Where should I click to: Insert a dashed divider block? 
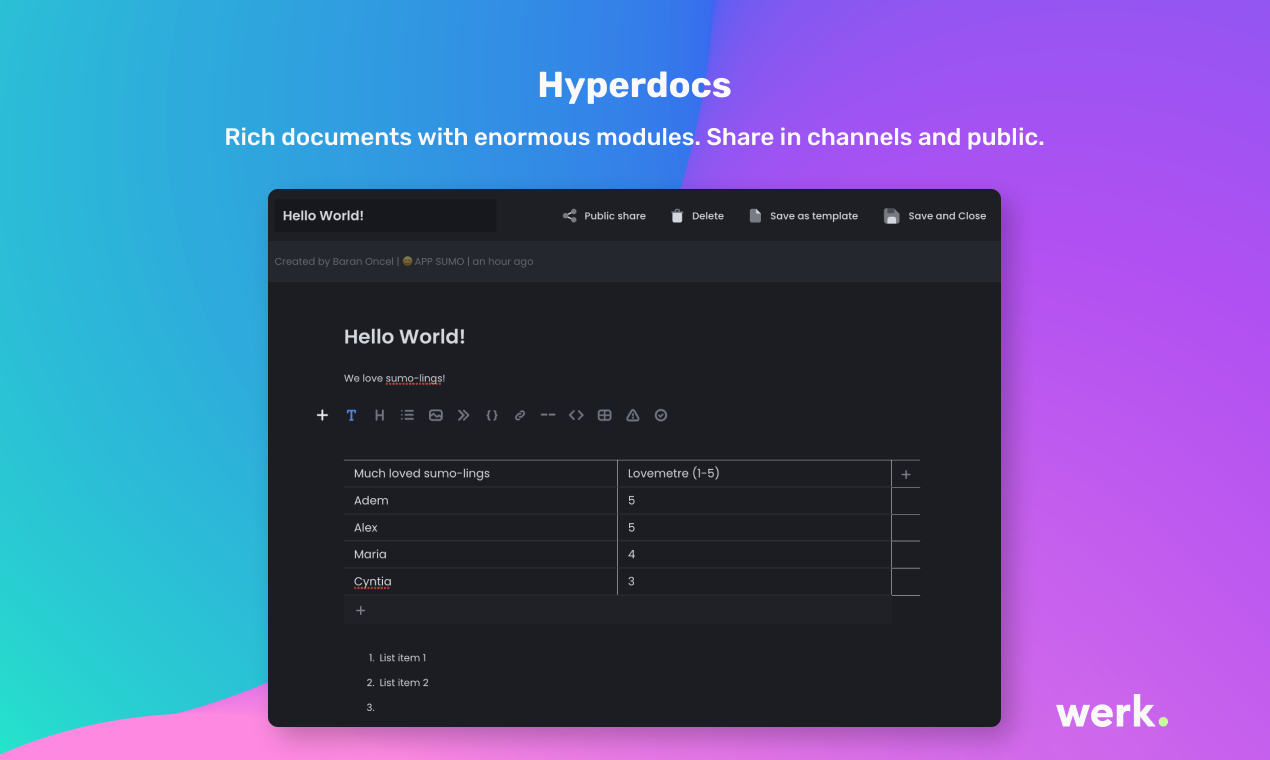(548, 415)
